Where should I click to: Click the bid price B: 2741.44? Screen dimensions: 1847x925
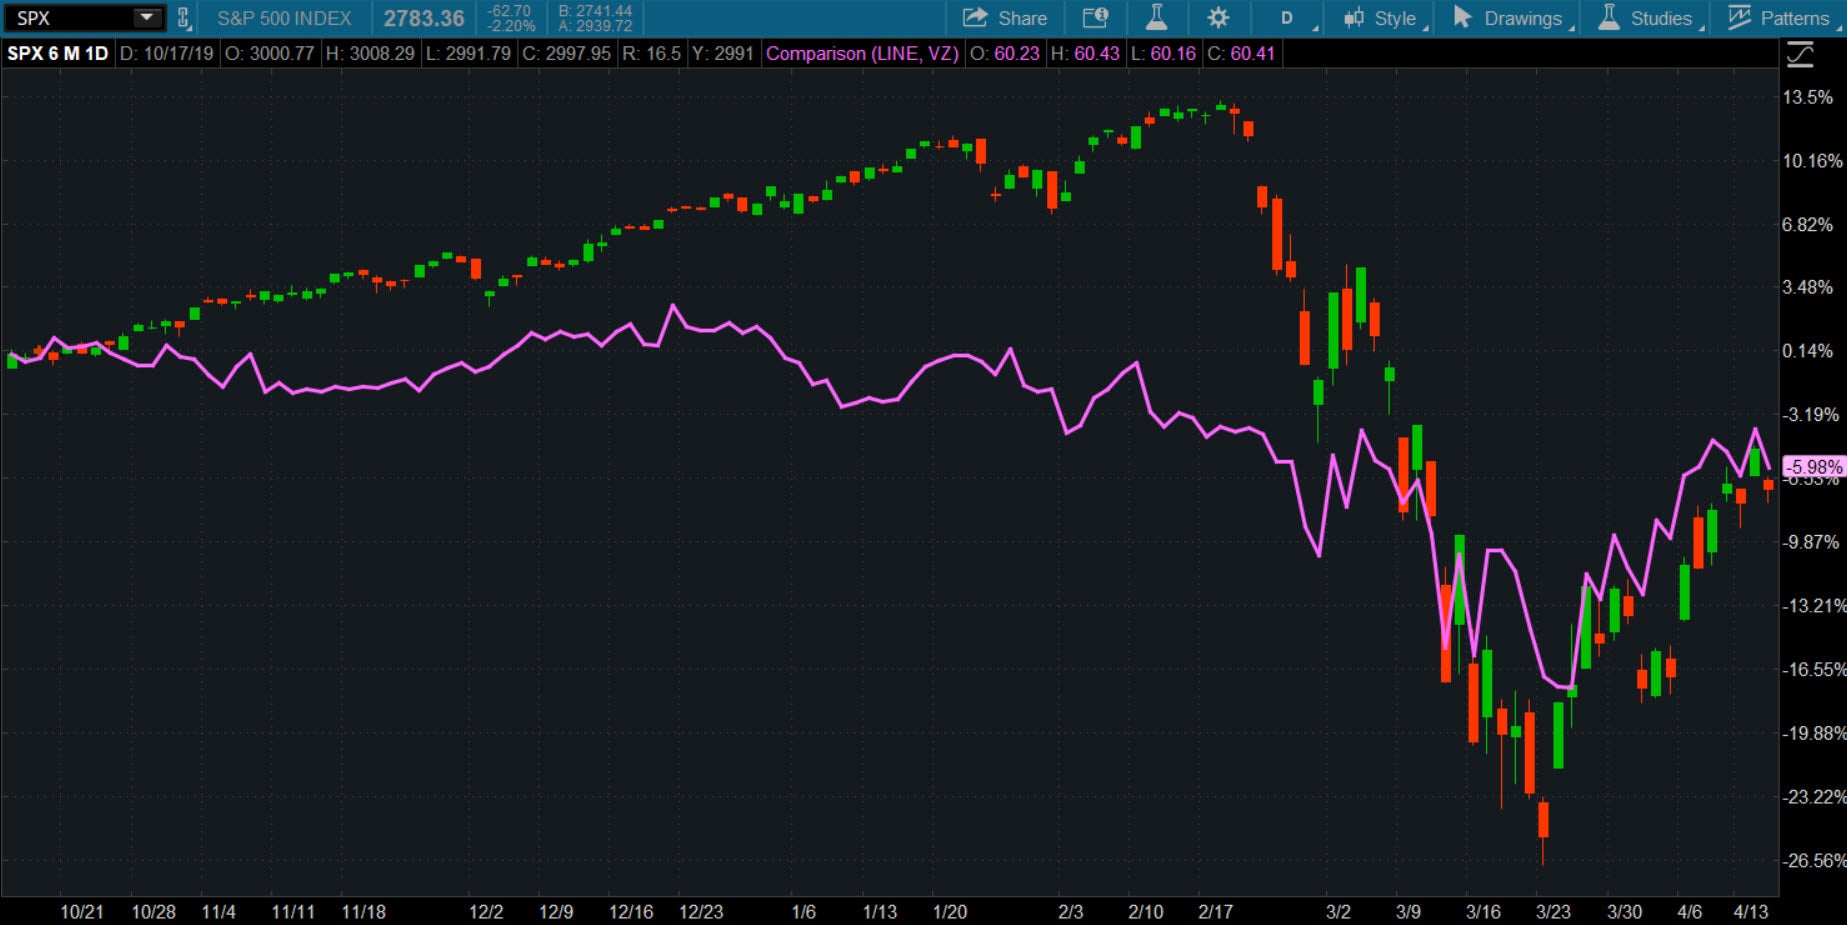click(x=595, y=11)
